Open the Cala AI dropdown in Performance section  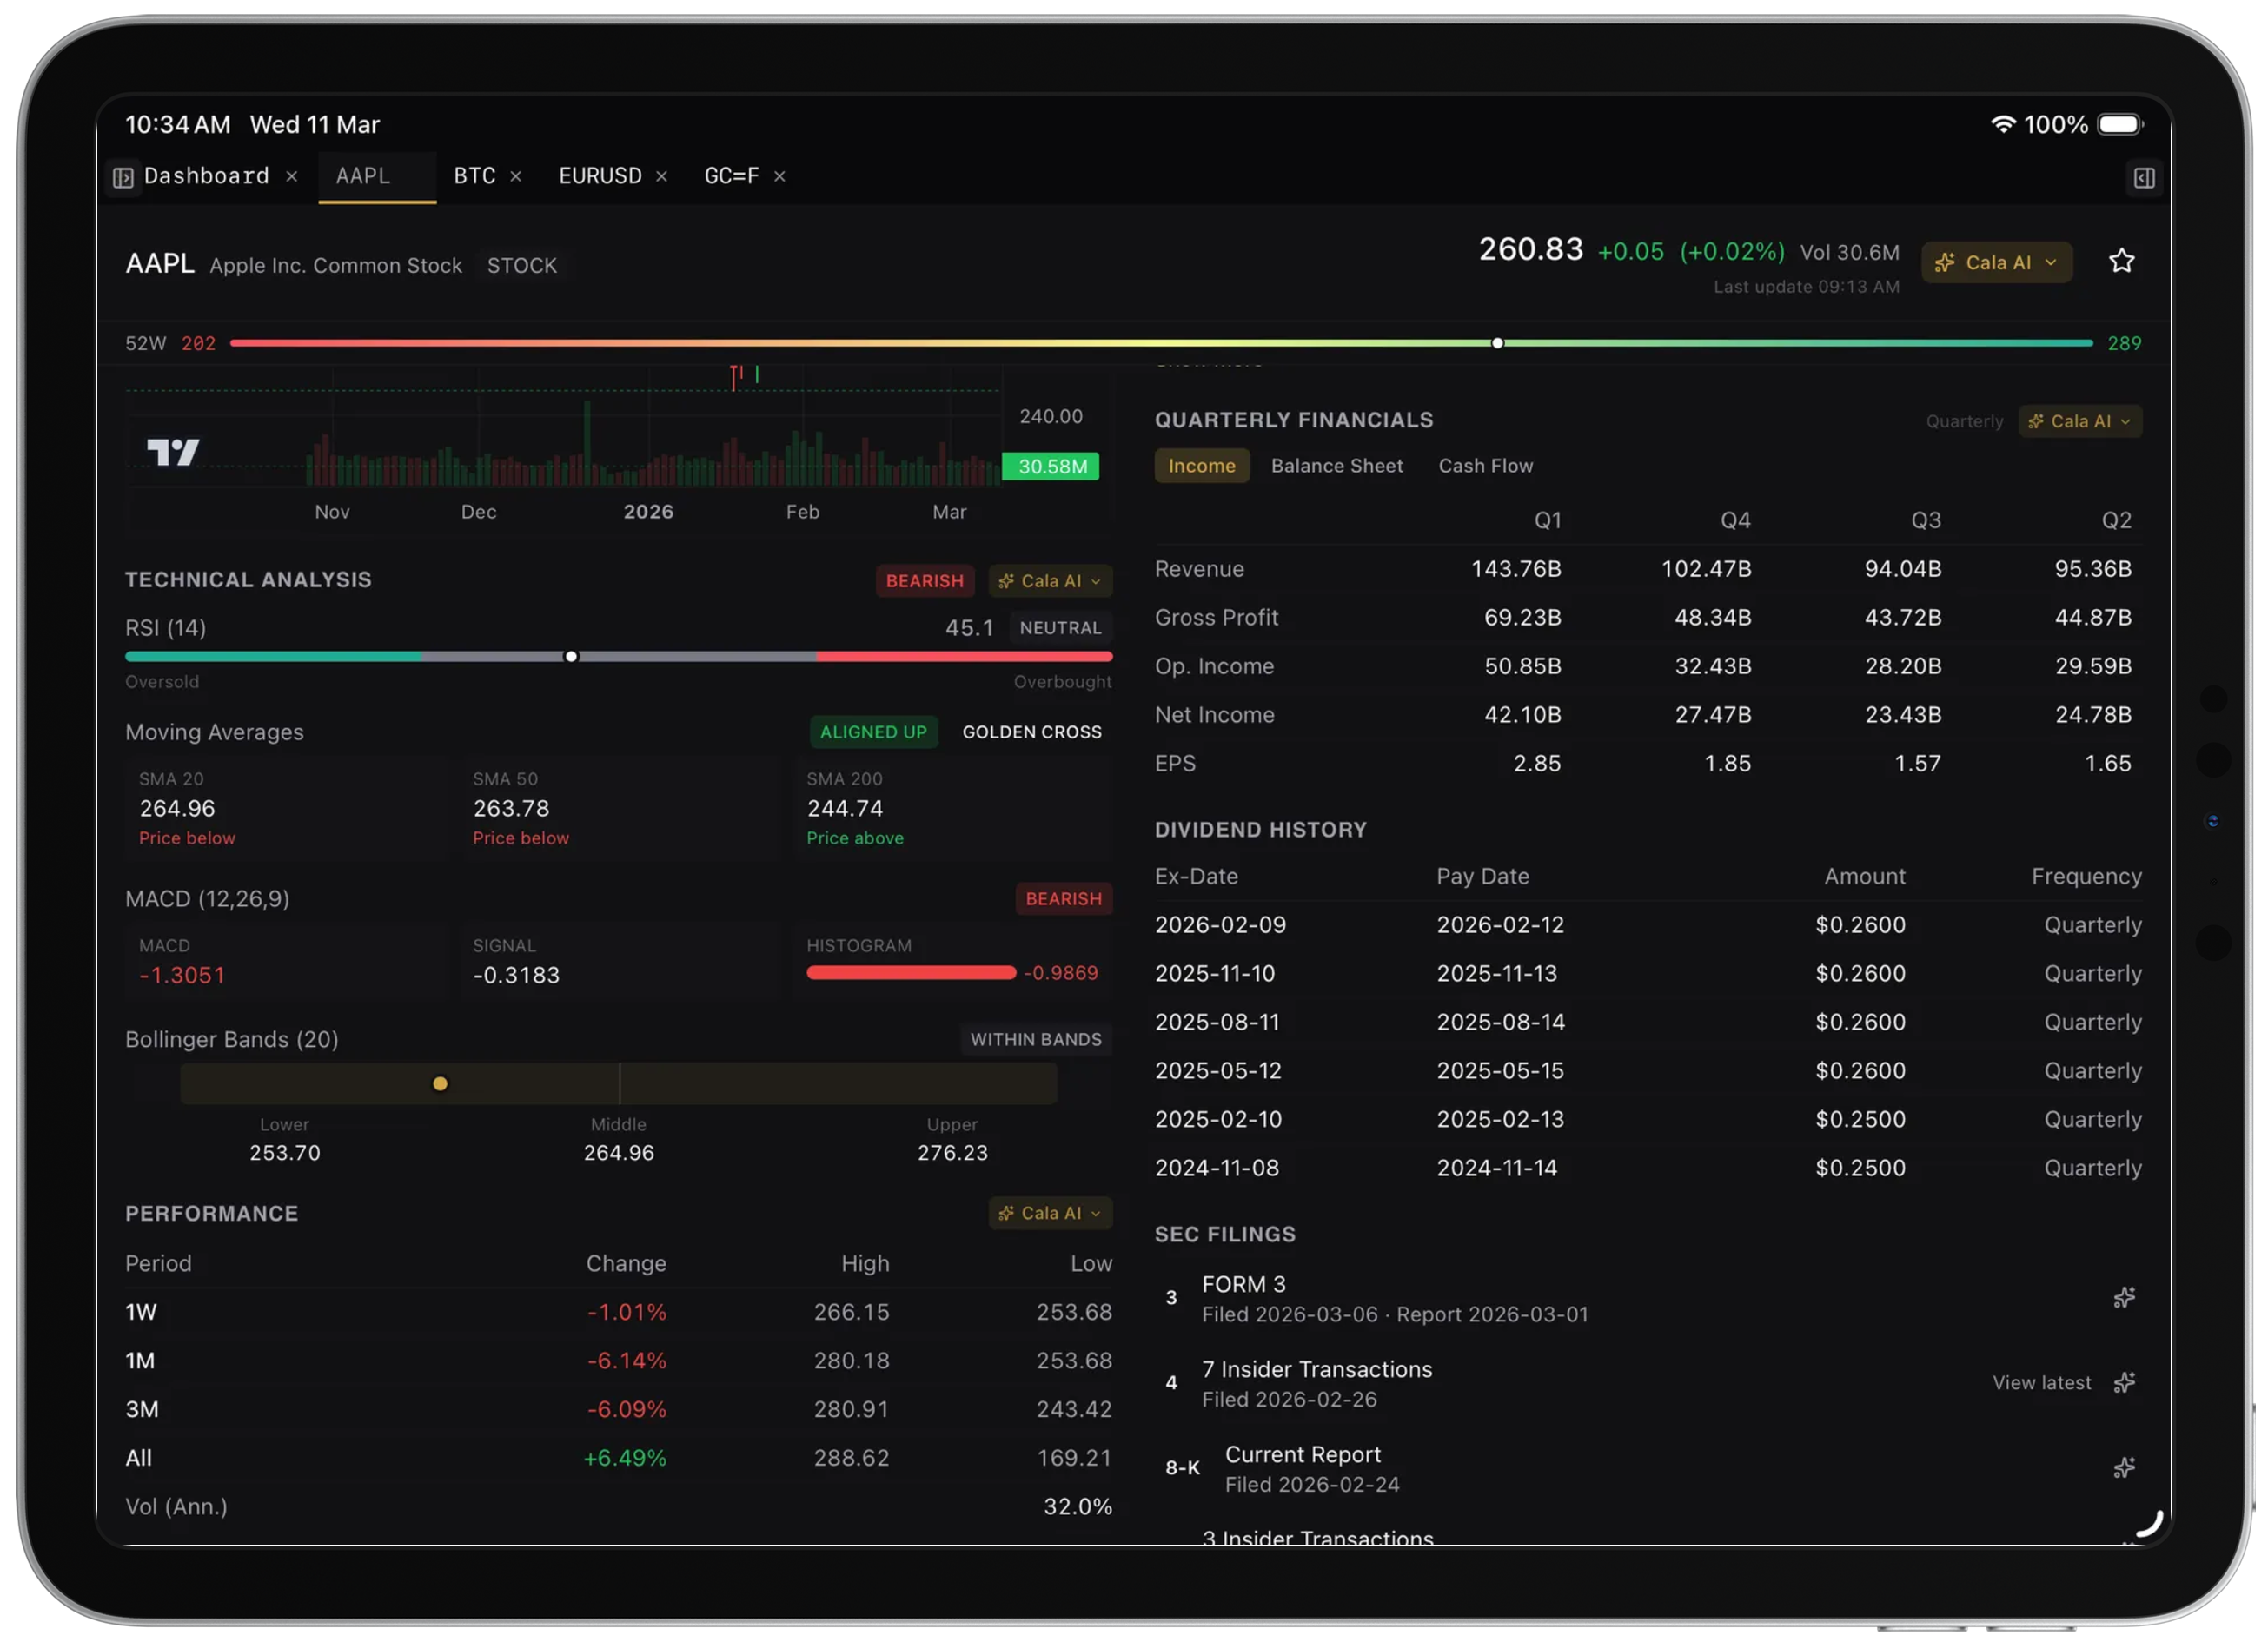coord(1051,1213)
